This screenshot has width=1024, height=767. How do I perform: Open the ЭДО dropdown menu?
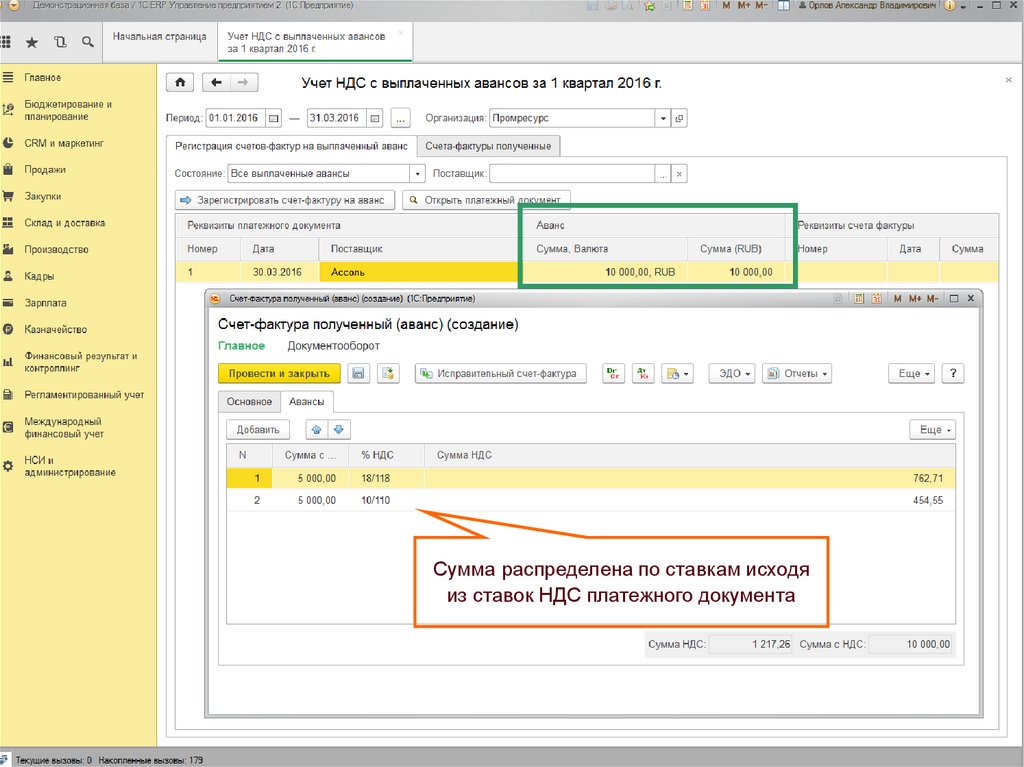731,373
